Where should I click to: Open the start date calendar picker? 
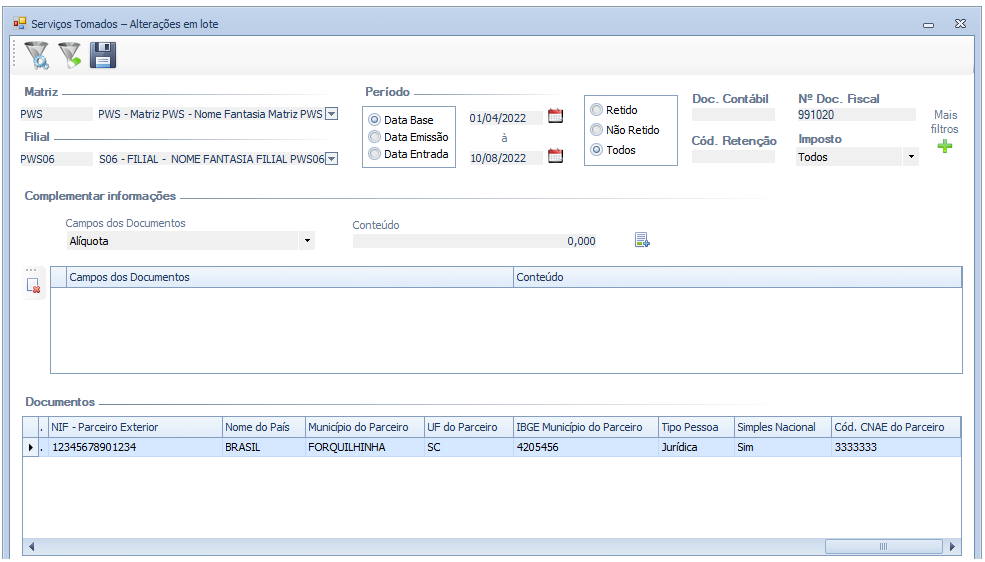pyautogui.click(x=556, y=116)
